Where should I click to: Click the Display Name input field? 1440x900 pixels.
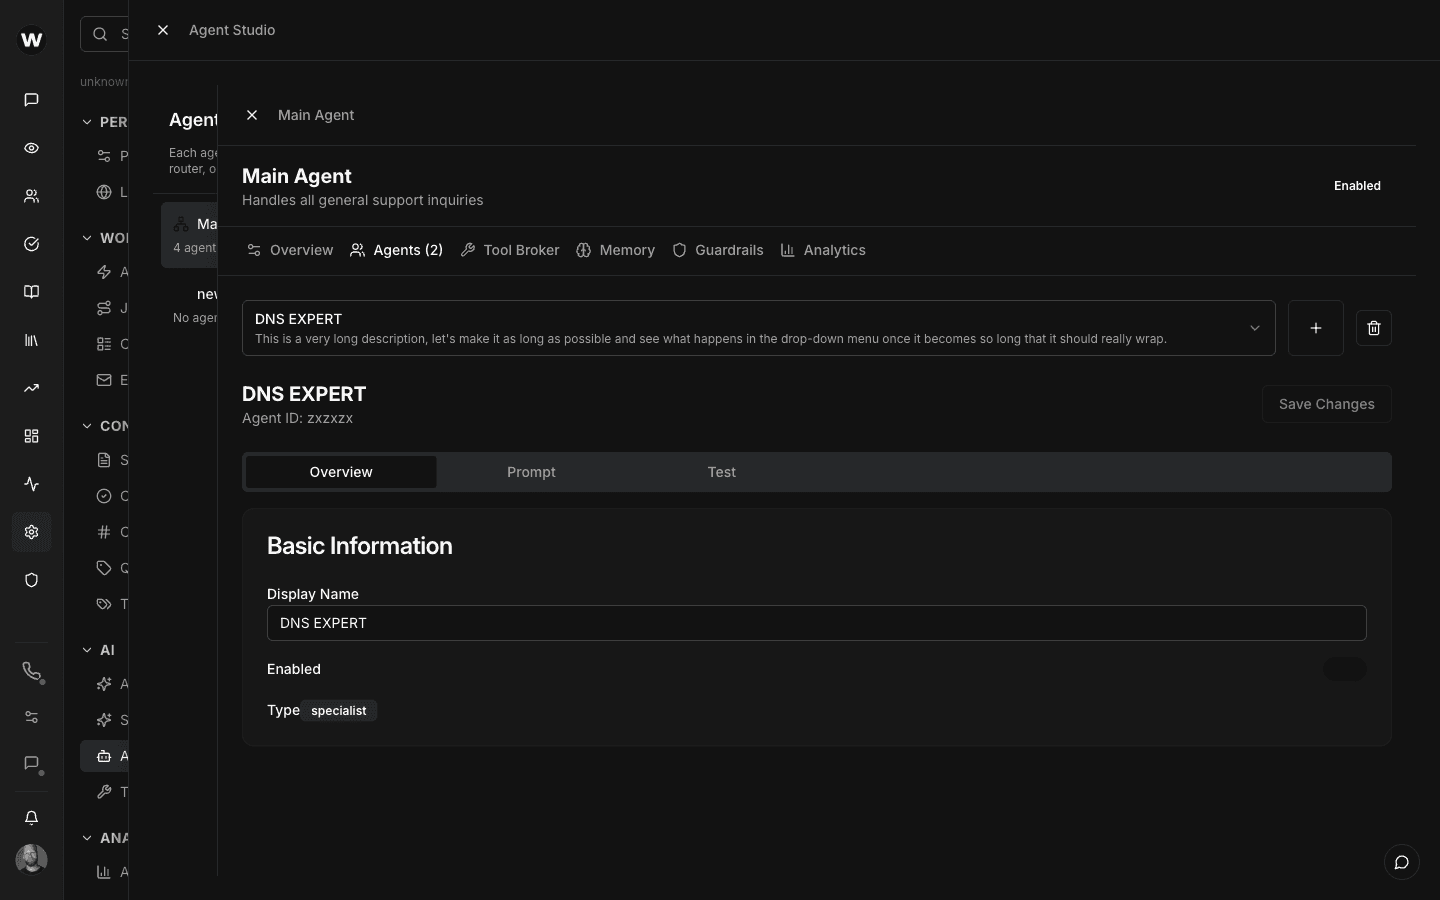click(816, 623)
